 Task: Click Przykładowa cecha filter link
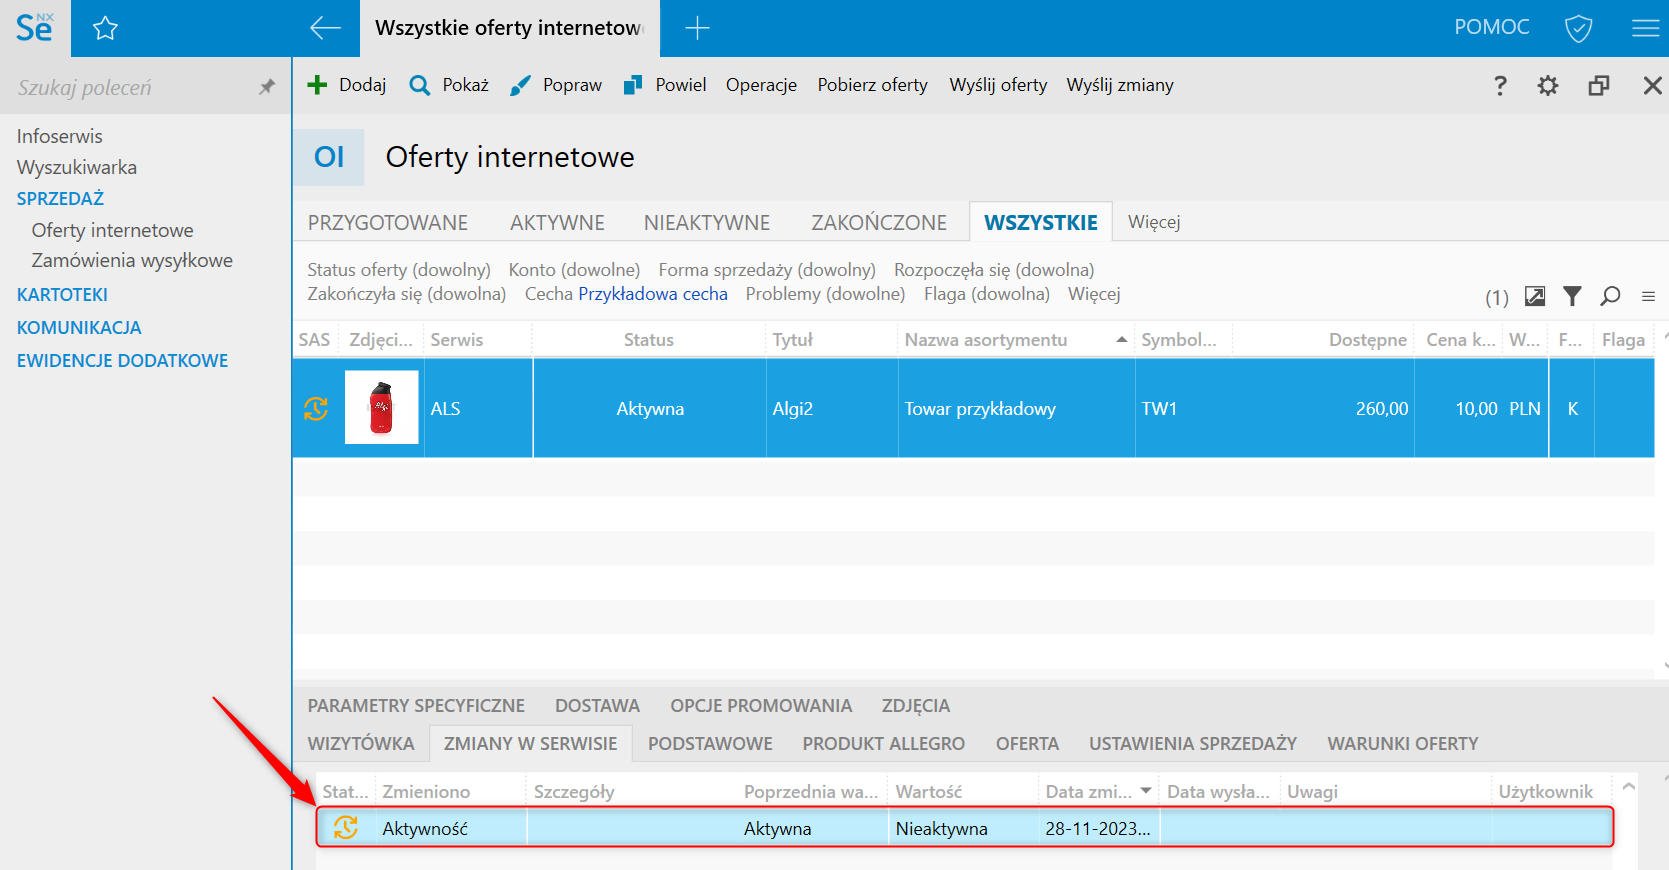coord(653,294)
